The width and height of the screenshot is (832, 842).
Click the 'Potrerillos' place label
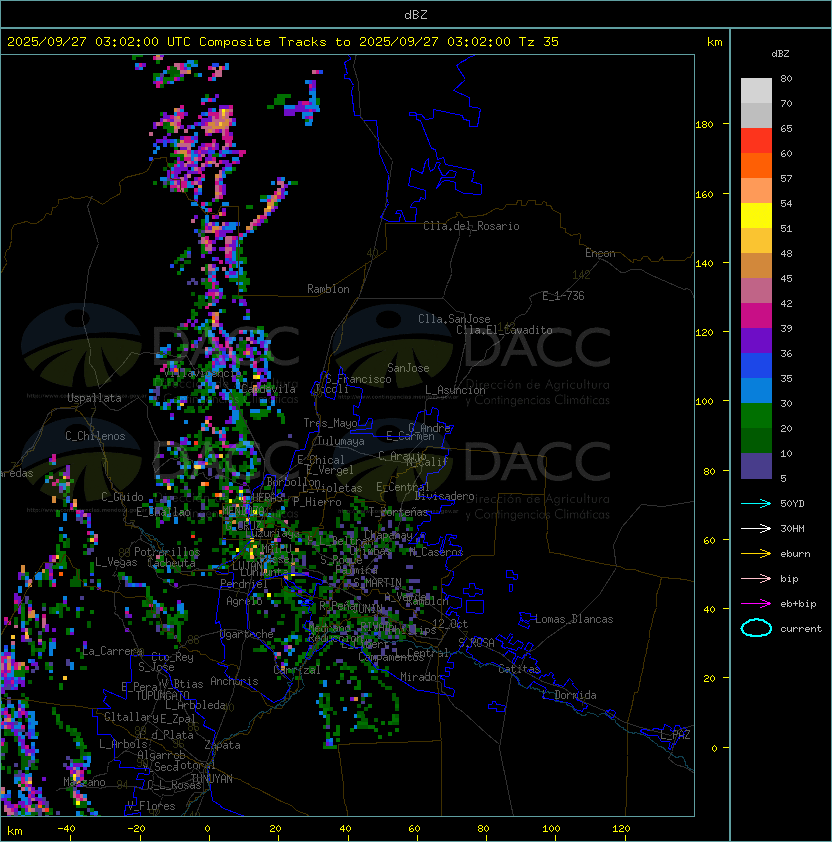[167, 552]
